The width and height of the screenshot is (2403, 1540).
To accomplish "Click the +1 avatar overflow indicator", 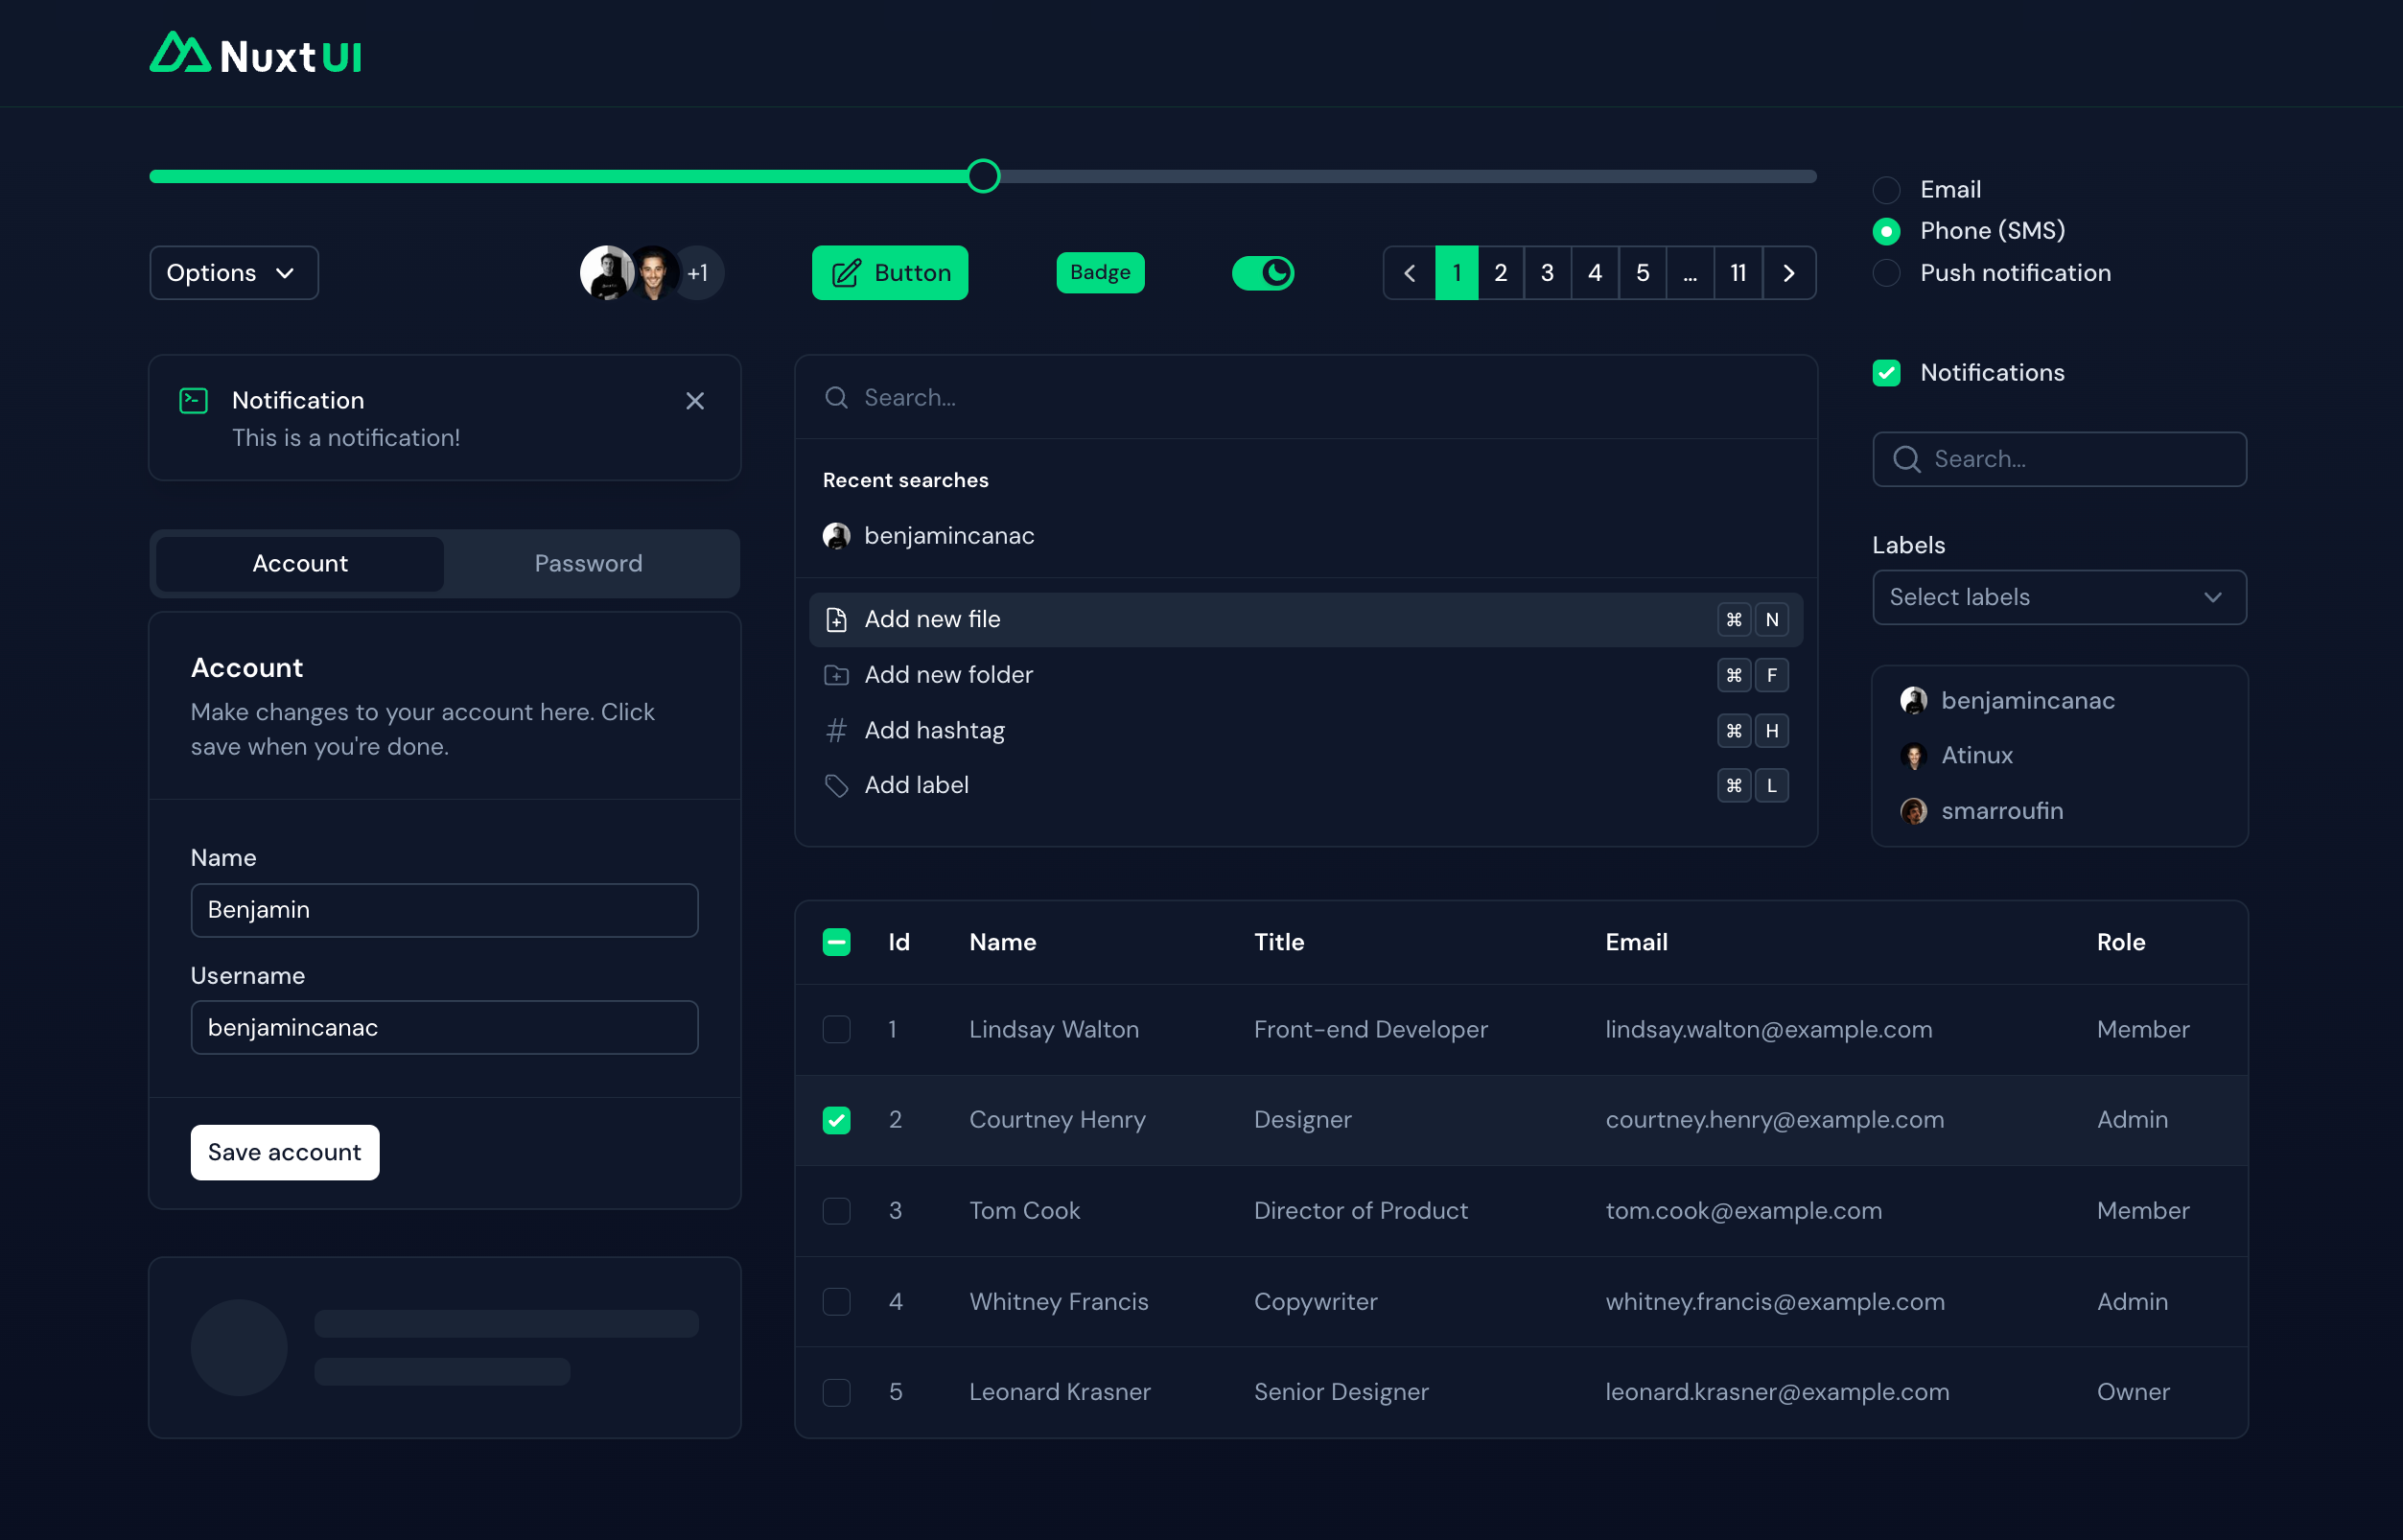I will coord(699,273).
